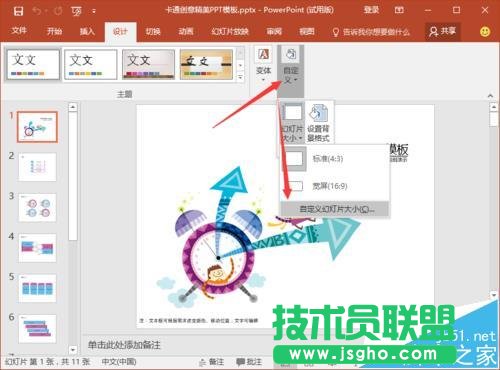Switch to the 动画 ribbon tab
Image resolution: width=500 pixels, height=370 pixels.
click(x=186, y=32)
